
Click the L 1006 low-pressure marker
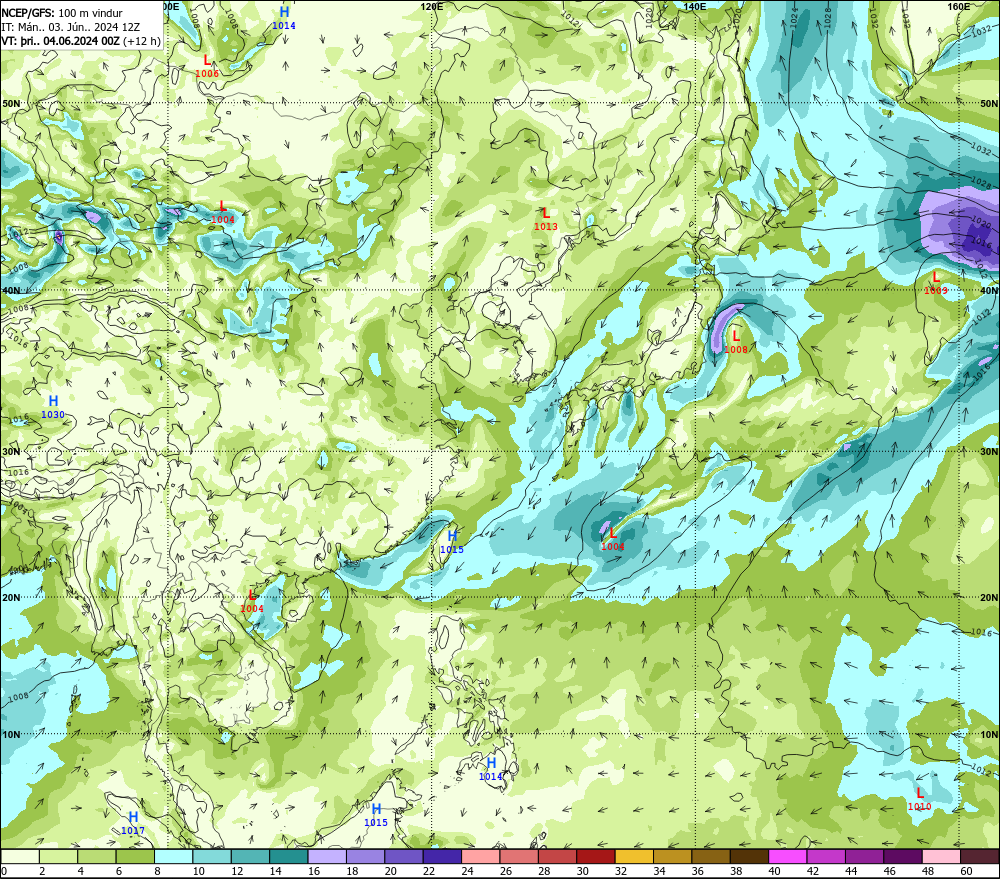pos(207,66)
